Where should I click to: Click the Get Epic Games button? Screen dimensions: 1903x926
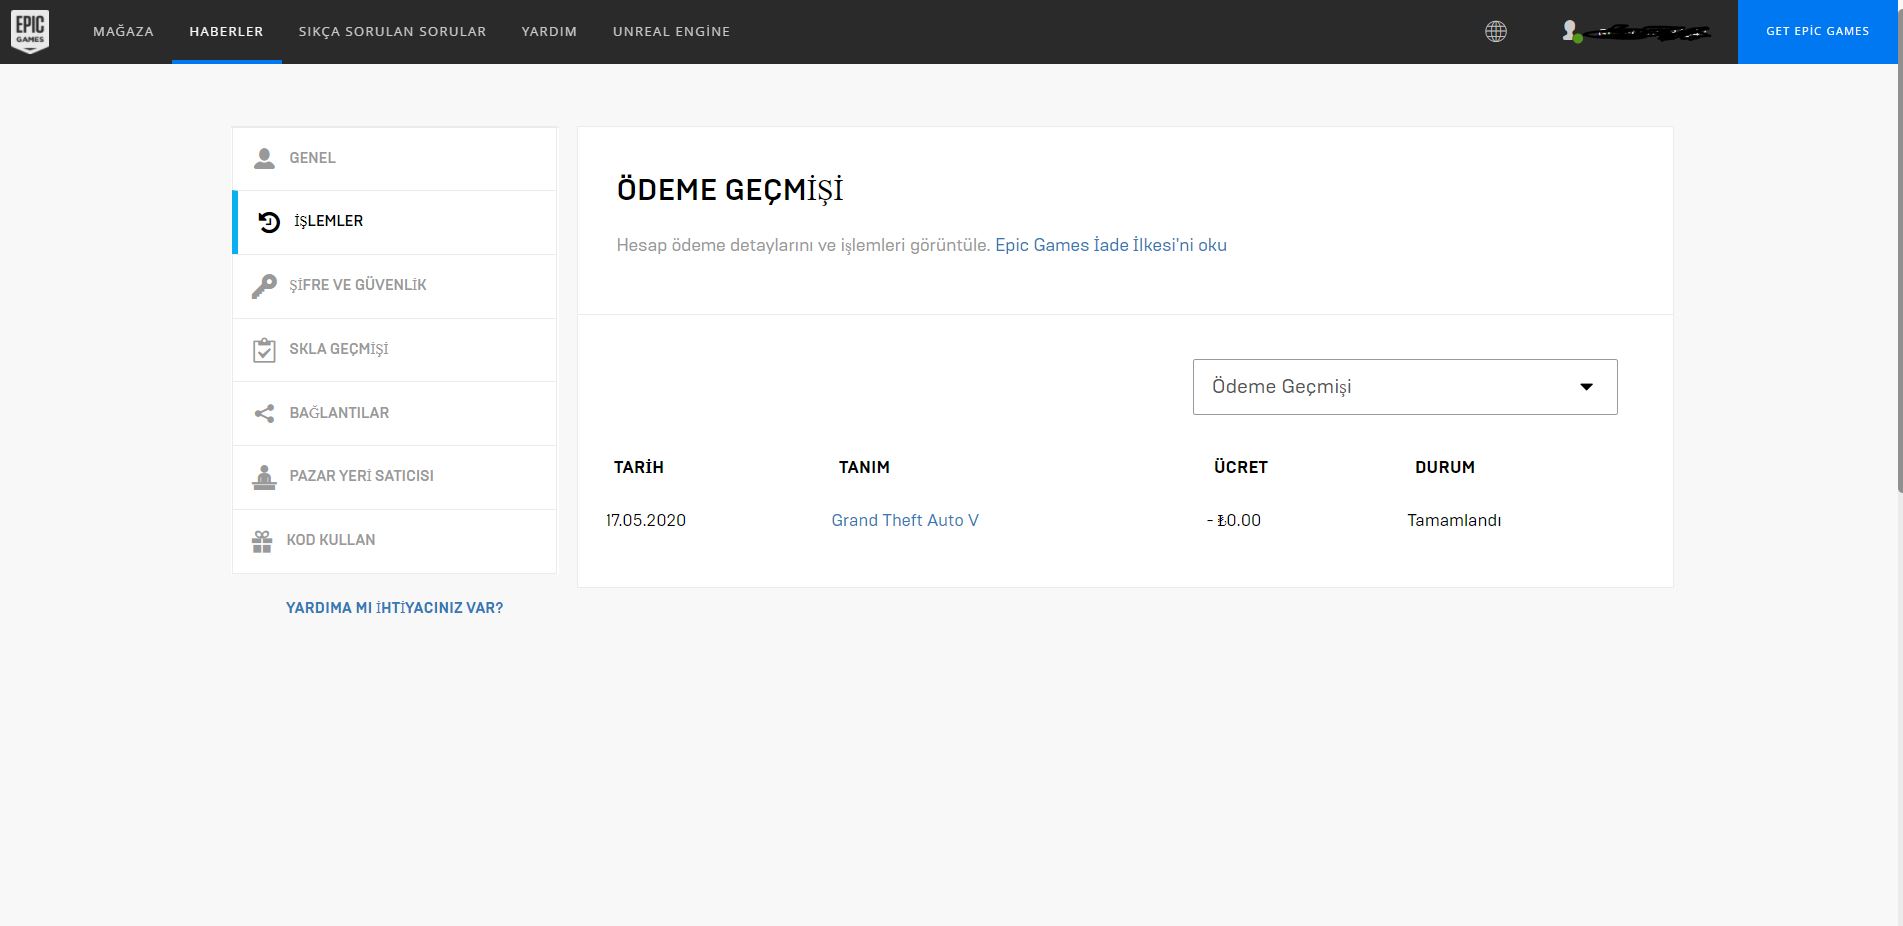(x=1817, y=32)
